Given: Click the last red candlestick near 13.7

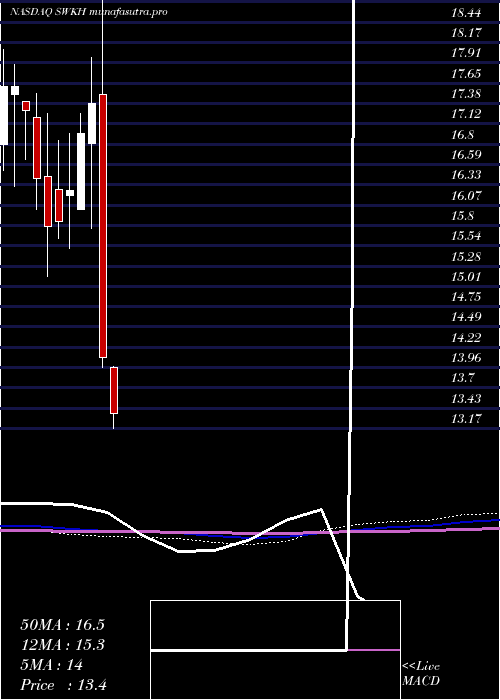Looking at the screenshot, I should coord(114,390).
